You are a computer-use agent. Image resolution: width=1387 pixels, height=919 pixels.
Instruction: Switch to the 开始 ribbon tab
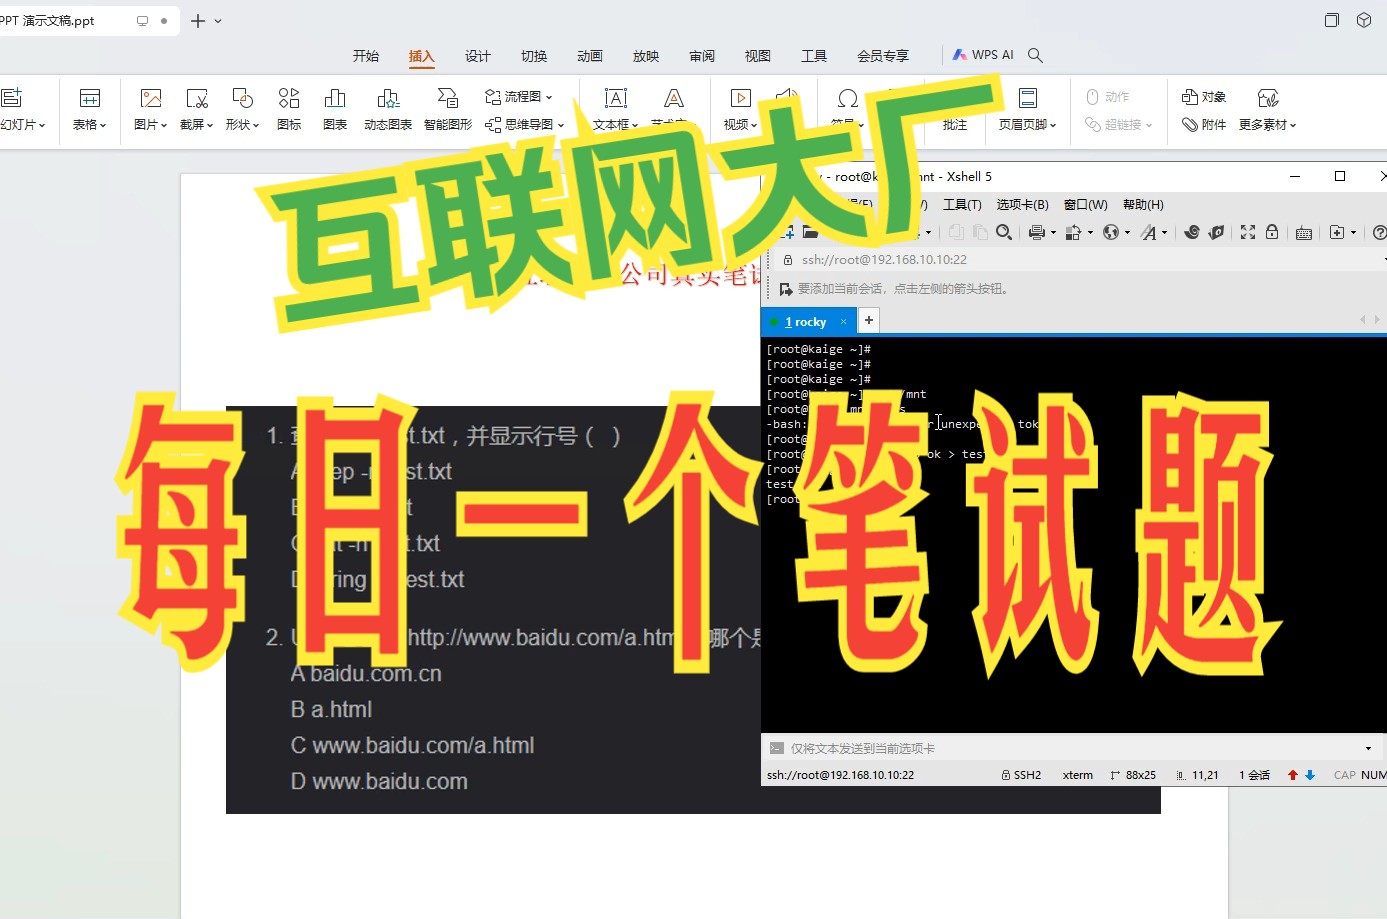tap(366, 56)
